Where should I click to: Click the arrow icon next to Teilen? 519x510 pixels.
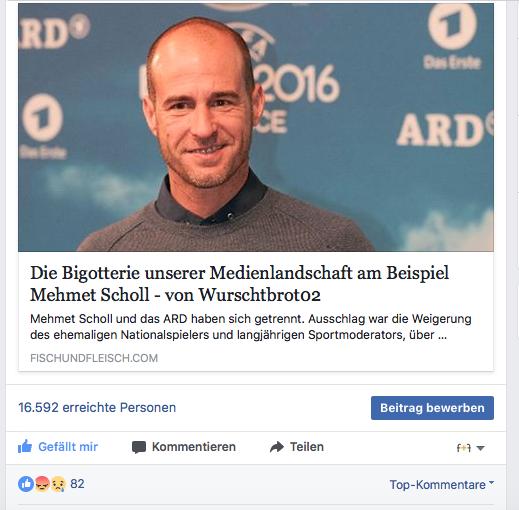pyautogui.click(x=277, y=447)
